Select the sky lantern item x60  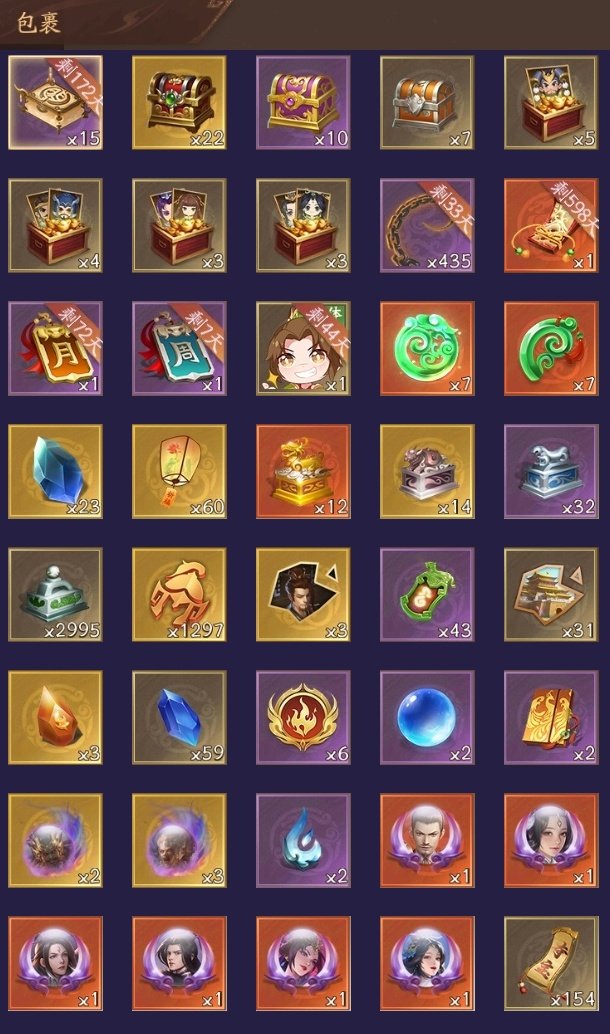click(x=179, y=471)
